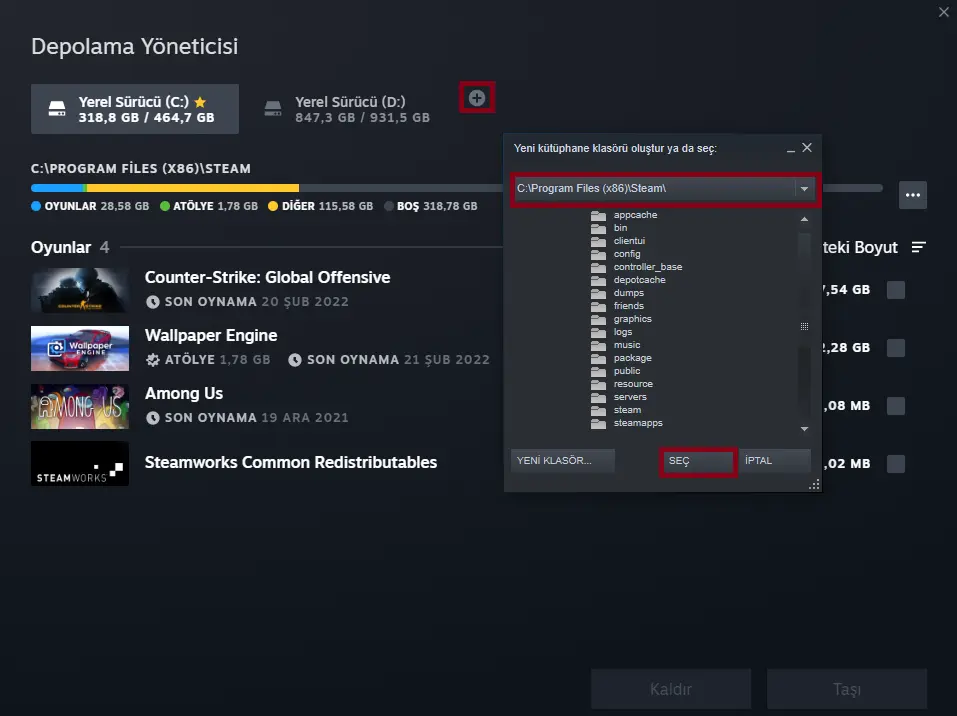Screen dimensions: 957x716
Task: Click the İPTAL button to cancel
Action: [775, 461]
